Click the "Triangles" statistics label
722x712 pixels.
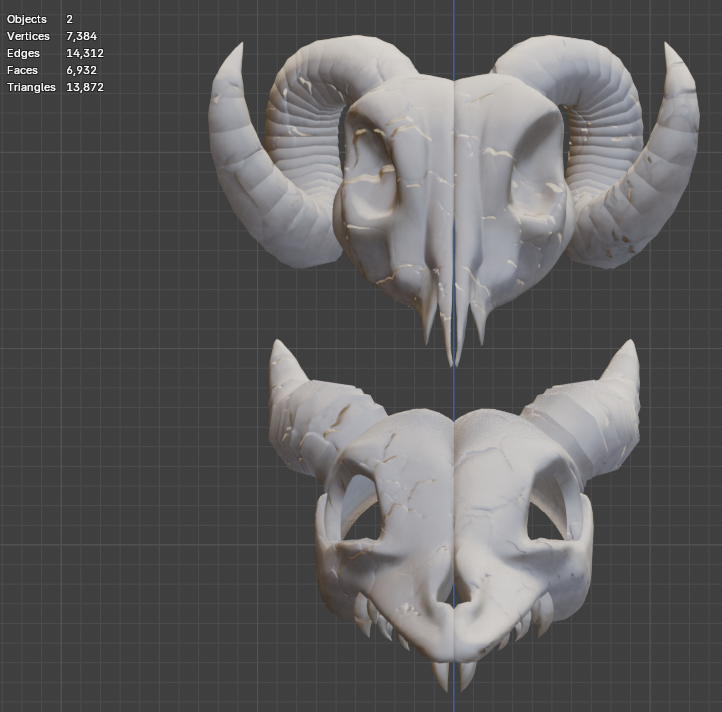[x=31, y=88]
